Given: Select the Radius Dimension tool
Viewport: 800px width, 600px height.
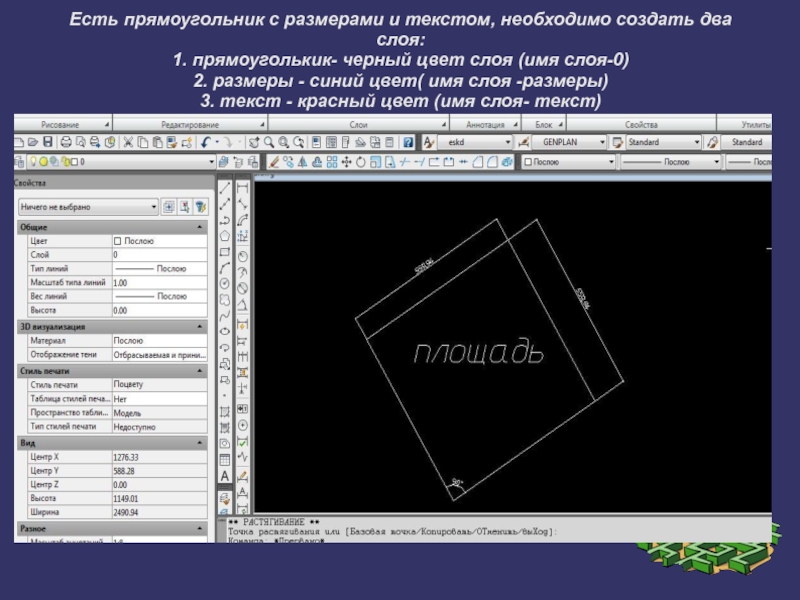Looking at the screenshot, I should [x=243, y=256].
